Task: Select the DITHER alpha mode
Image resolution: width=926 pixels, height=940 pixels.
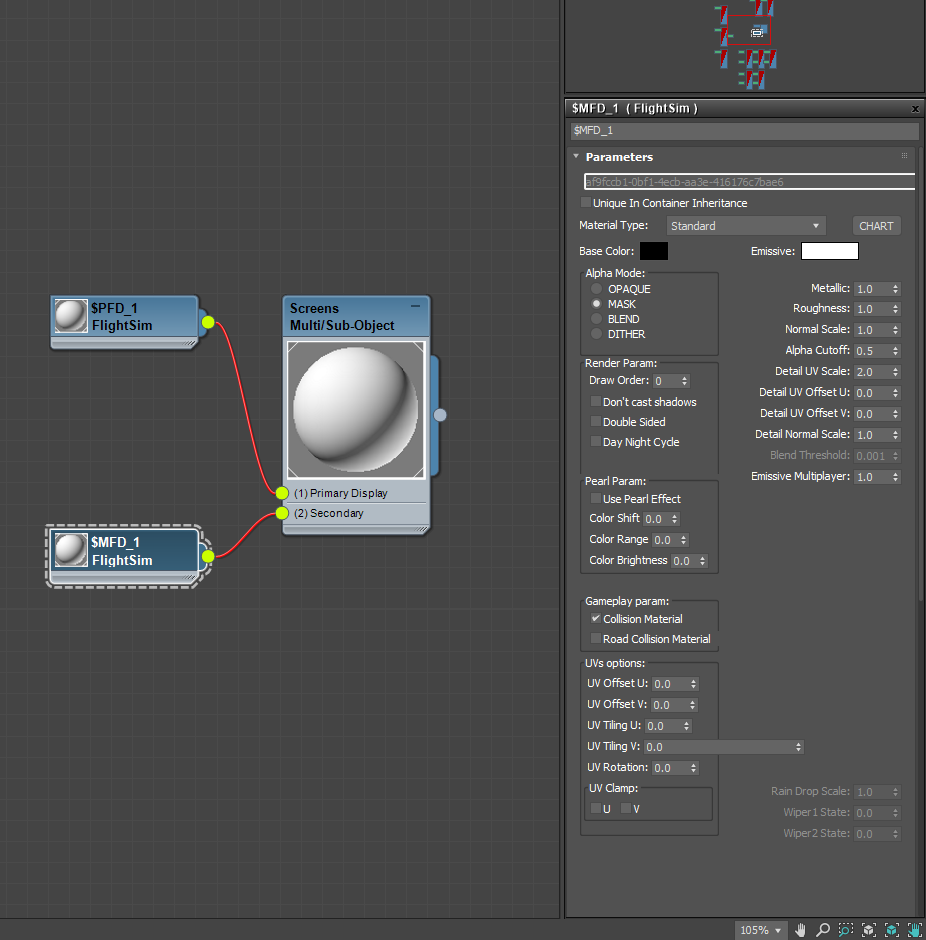Action: (596, 334)
